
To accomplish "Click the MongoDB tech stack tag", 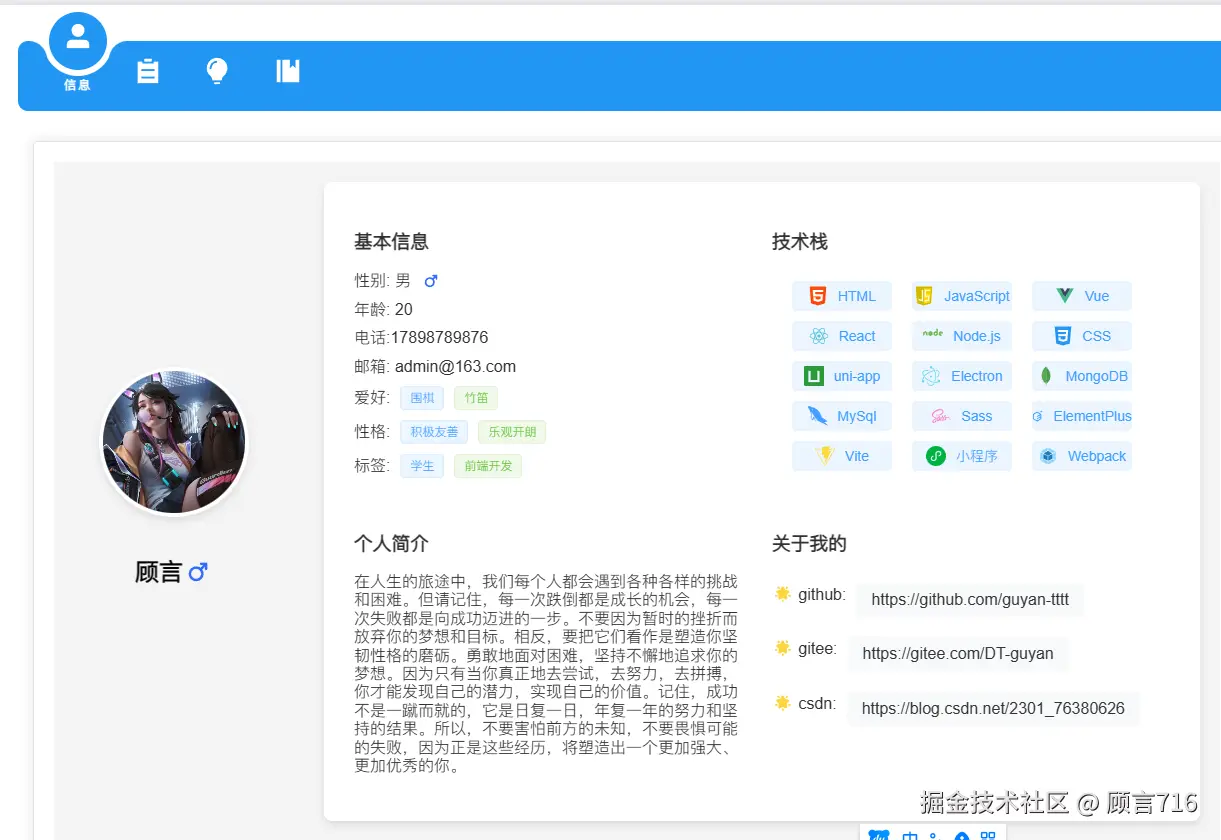I will coord(1081,376).
